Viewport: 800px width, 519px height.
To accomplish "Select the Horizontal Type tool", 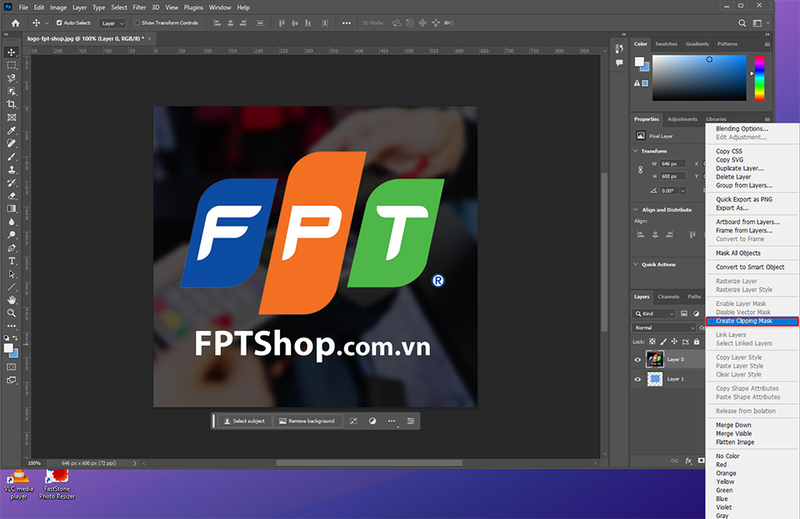I will pos(11,261).
